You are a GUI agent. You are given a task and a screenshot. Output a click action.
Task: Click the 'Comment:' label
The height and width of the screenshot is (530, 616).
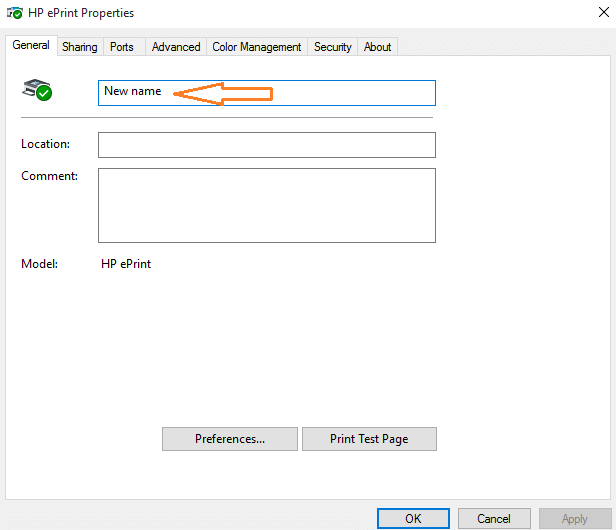pos(50,176)
